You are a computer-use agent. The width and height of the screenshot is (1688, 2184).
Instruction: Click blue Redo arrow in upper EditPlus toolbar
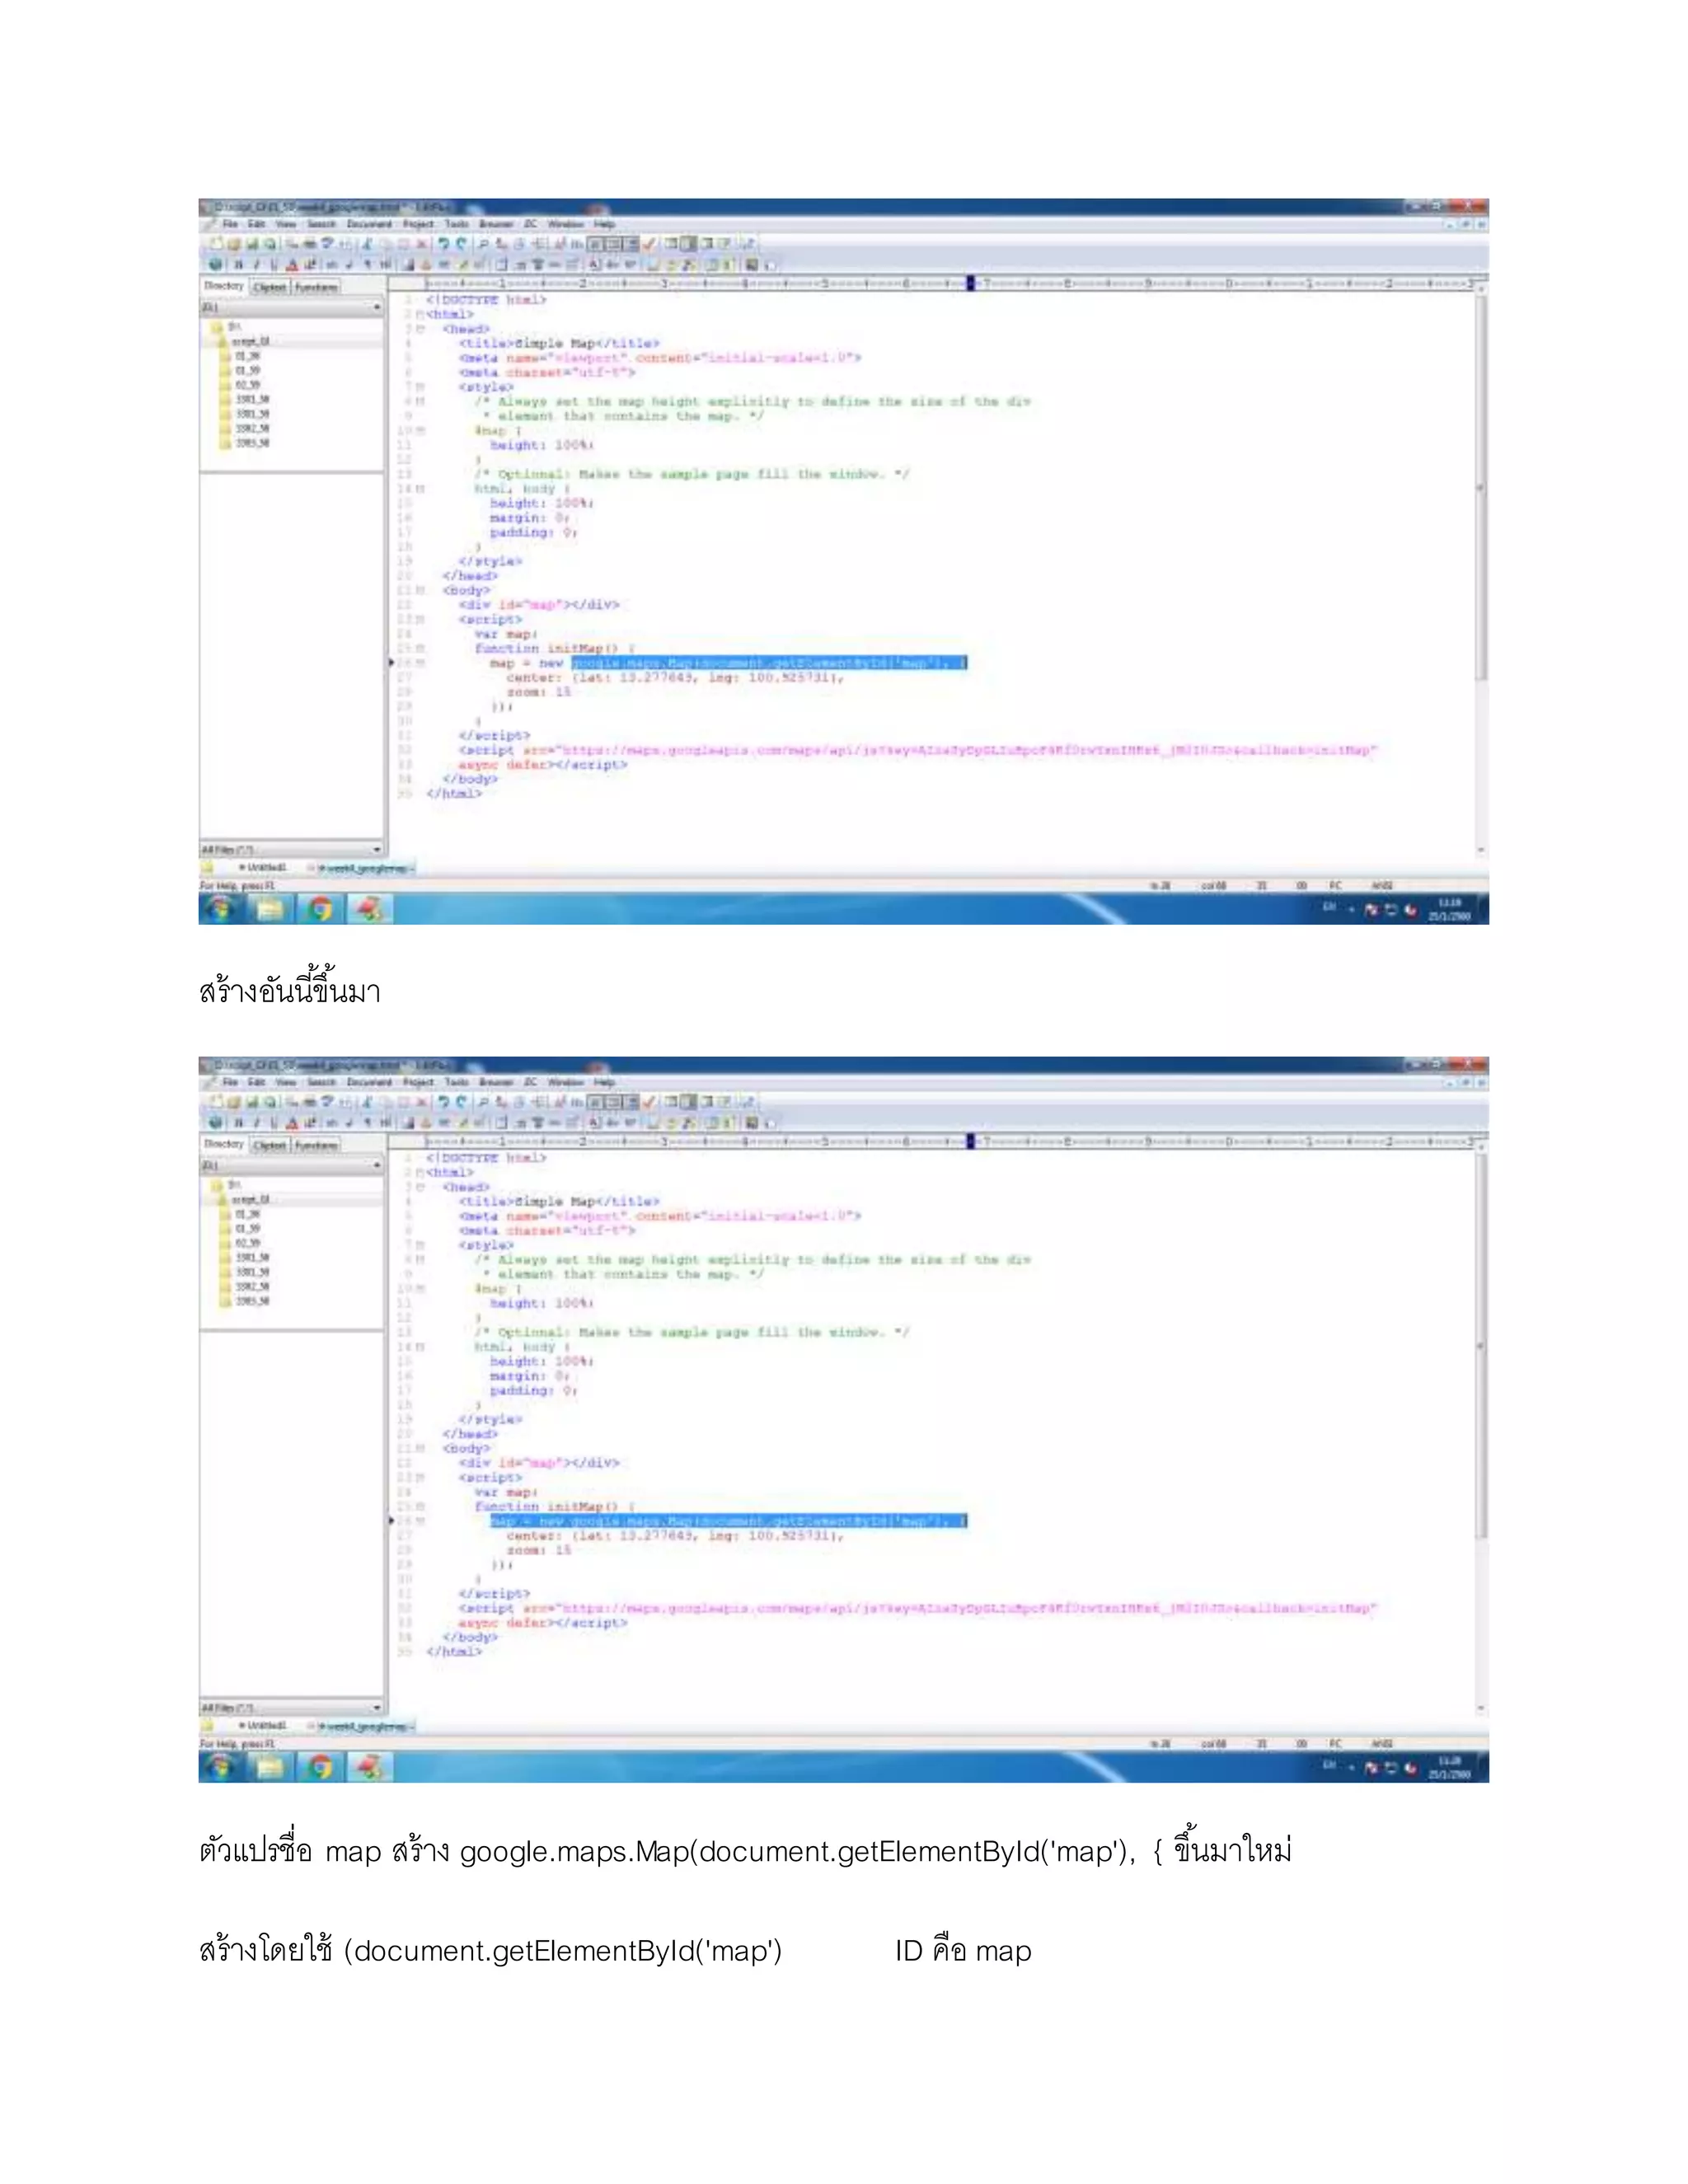[461, 243]
